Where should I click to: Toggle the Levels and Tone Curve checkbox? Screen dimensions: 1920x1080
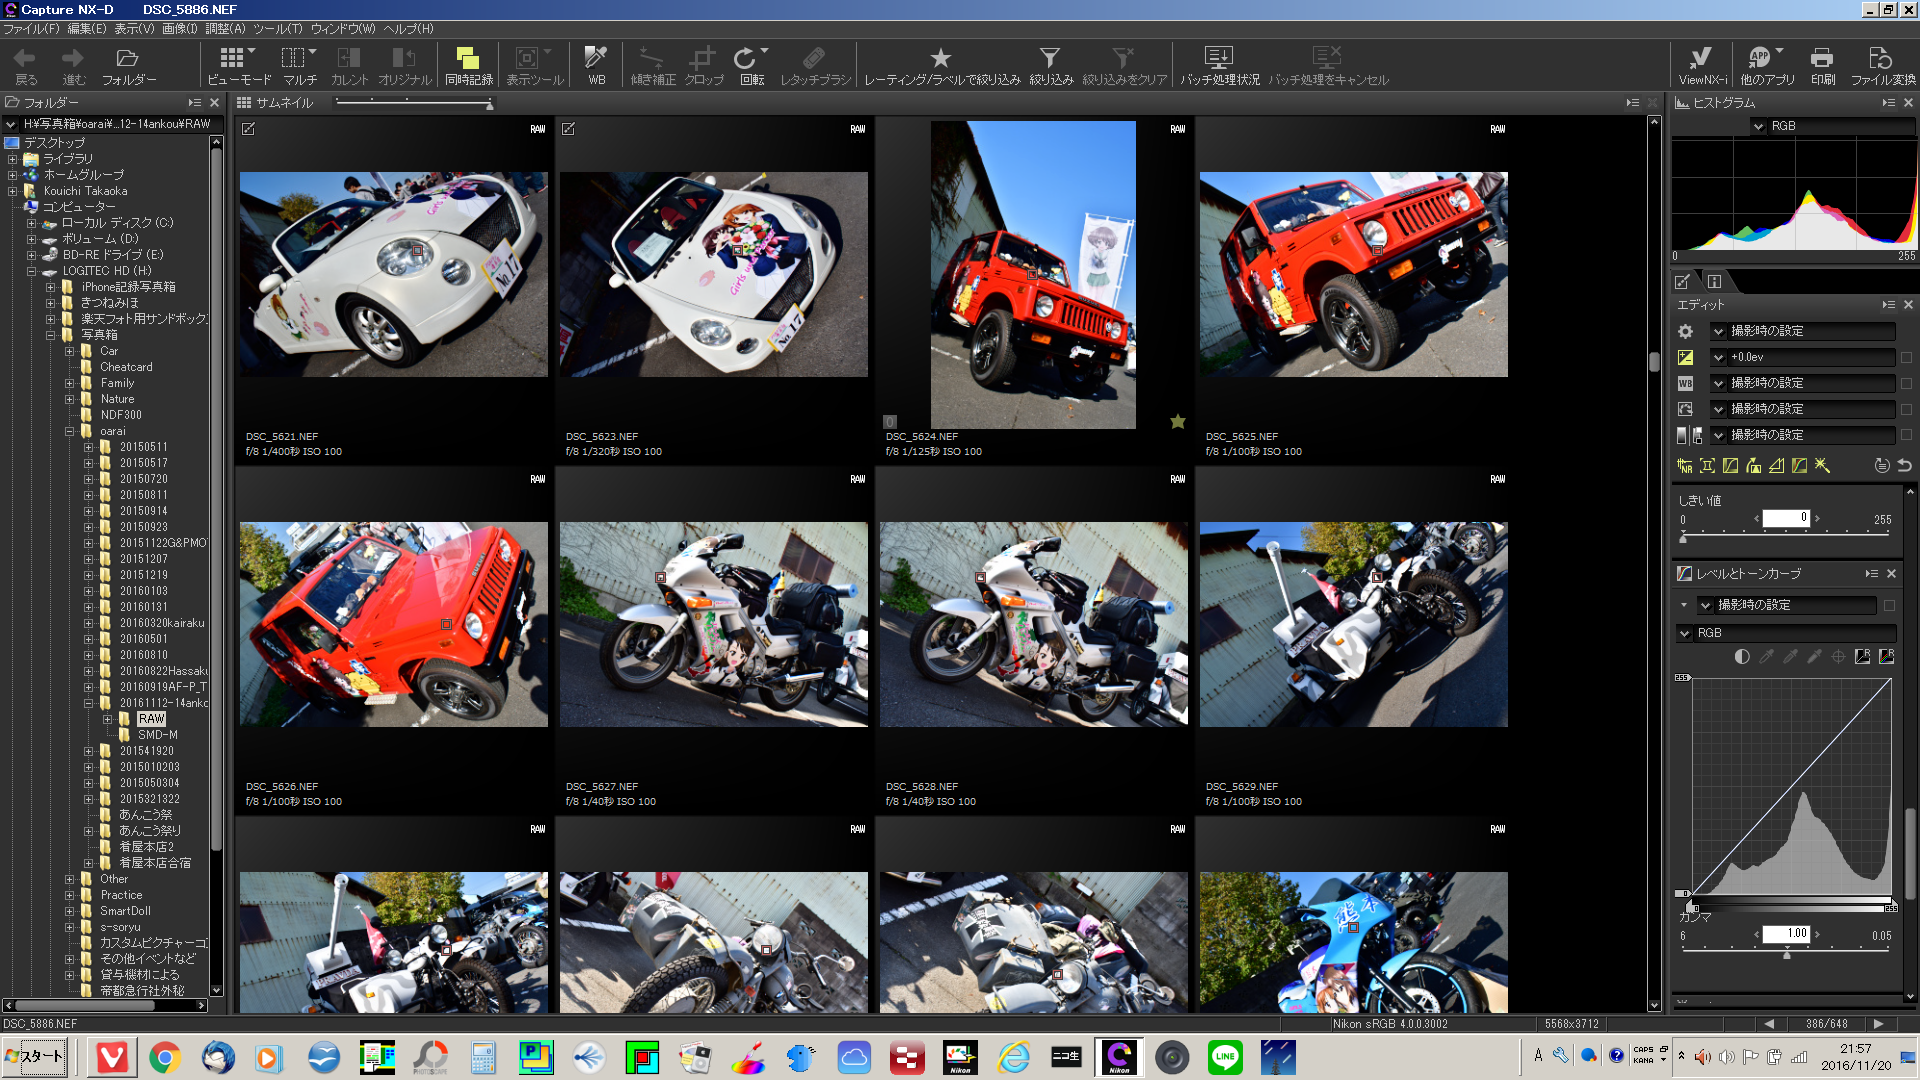[1889, 605]
